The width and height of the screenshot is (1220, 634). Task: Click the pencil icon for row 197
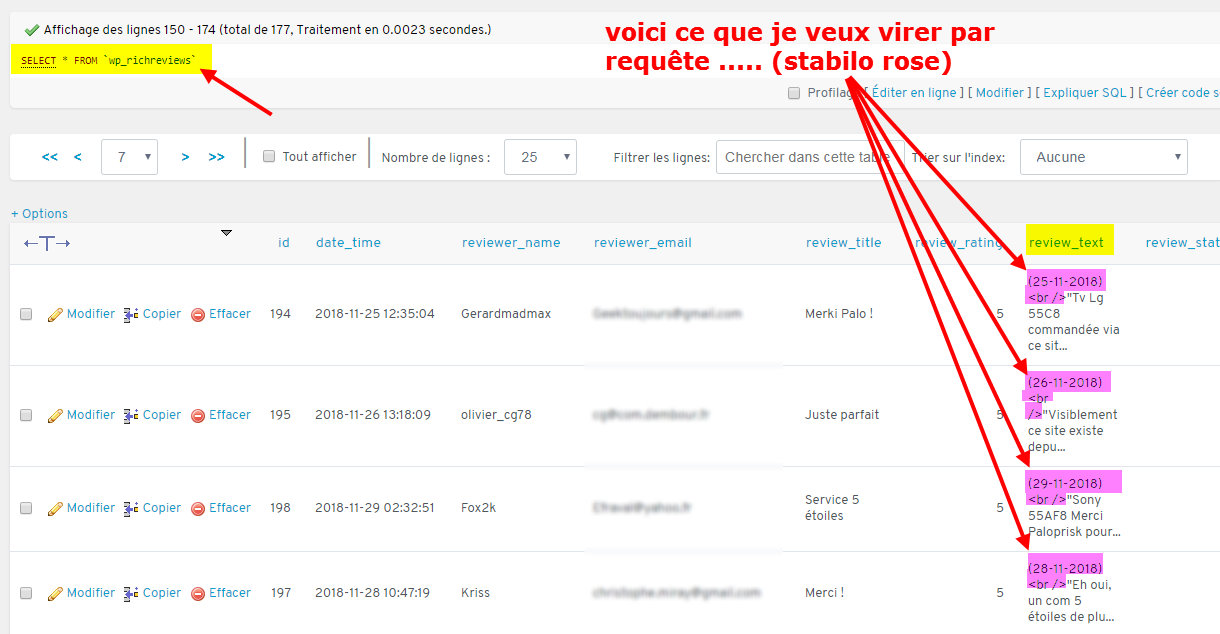(x=55, y=593)
